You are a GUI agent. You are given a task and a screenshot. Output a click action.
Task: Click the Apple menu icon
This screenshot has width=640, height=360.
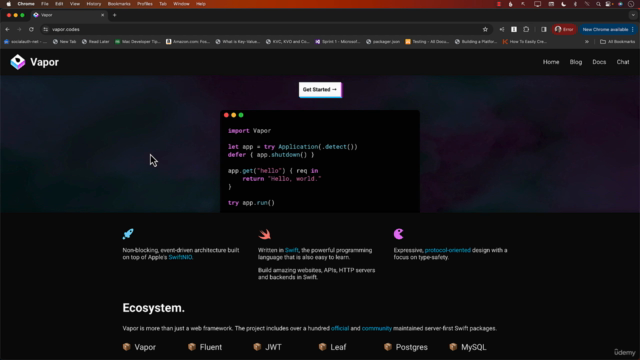[x=9, y=4]
